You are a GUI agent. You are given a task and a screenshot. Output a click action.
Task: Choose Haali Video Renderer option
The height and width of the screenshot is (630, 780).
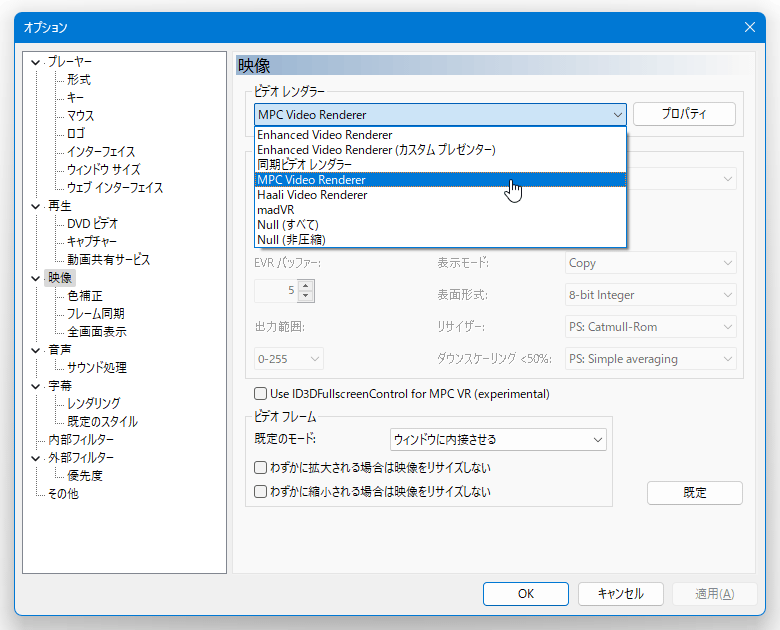point(440,195)
